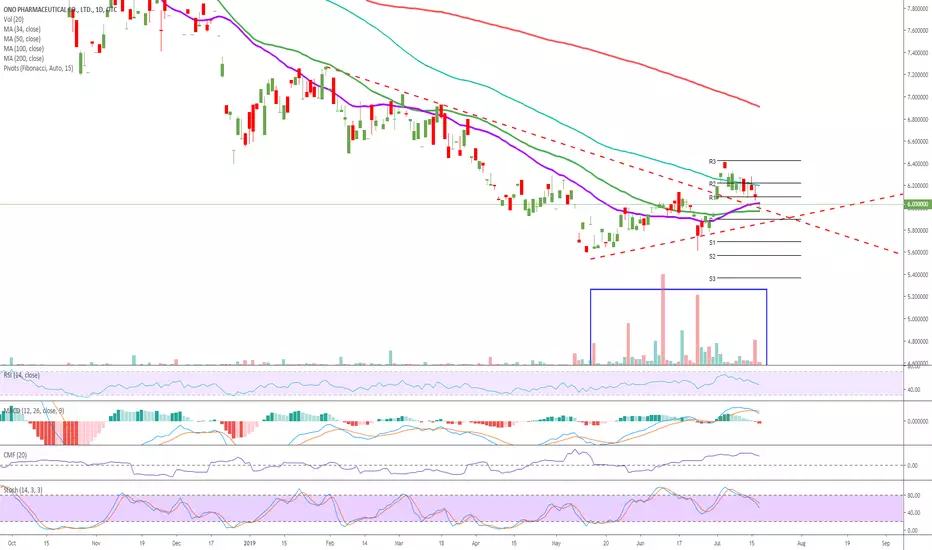This screenshot has width=932, height=550.
Task: Click the S1 pivot level label
Action: 712,243
